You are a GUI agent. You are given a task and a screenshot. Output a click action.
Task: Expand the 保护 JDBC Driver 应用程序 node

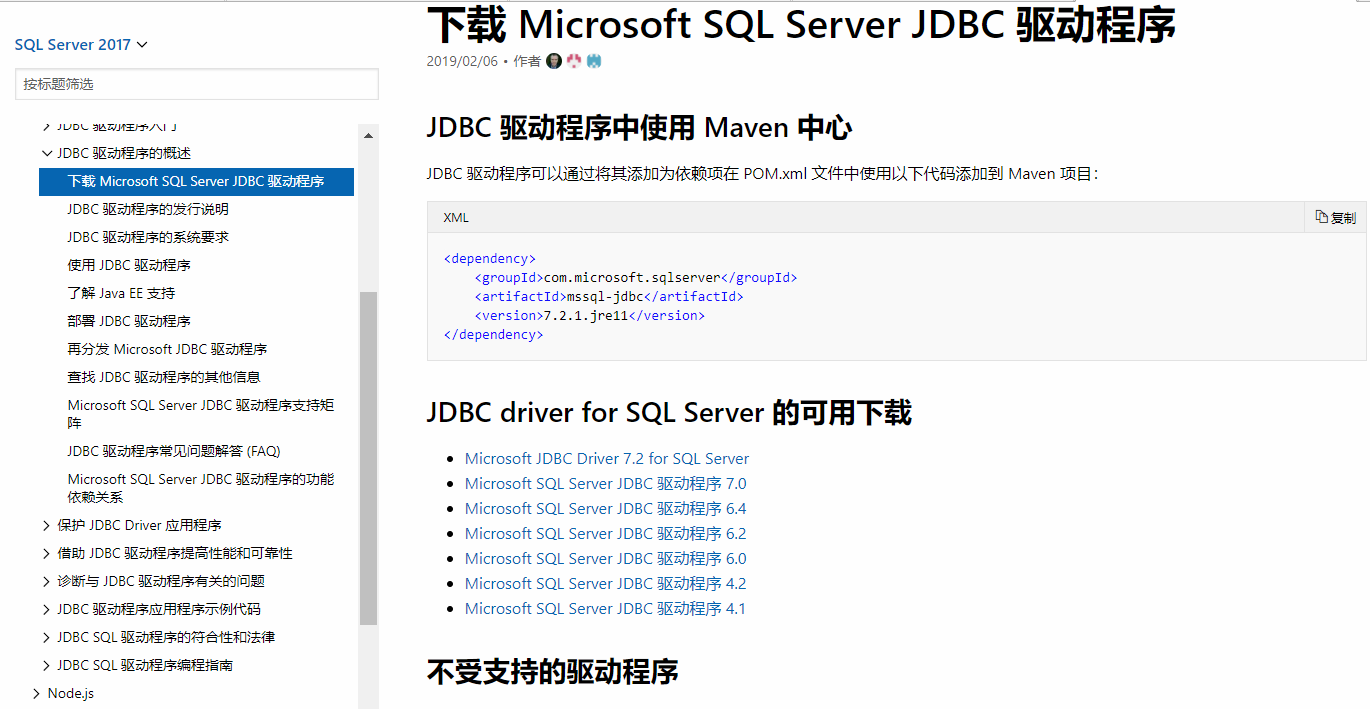47,525
